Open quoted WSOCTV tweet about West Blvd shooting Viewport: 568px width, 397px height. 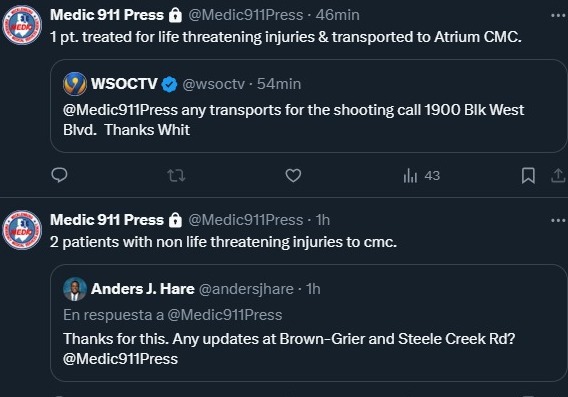[308, 106]
